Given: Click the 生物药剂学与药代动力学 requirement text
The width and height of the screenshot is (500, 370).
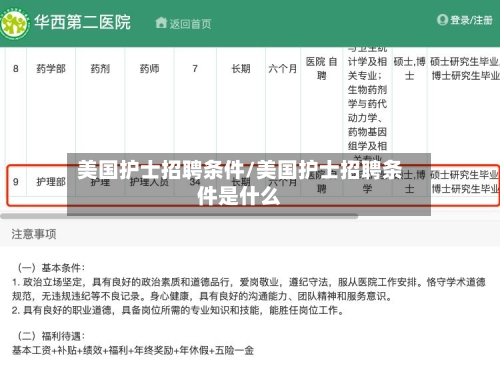Looking at the screenshot, I should coord(367,103).
